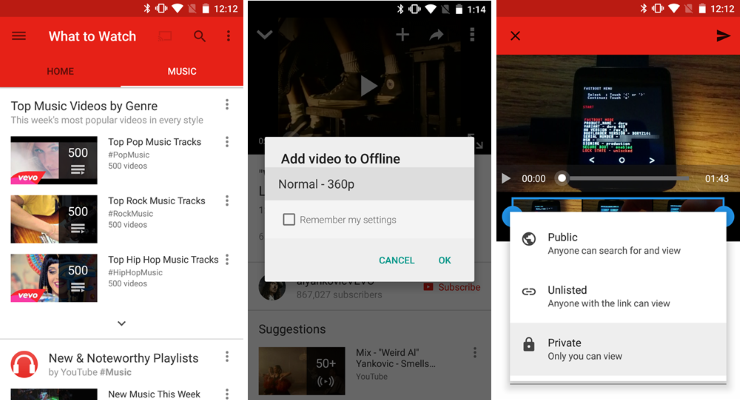
Task: Open overflow menu in What to Watch bar
Action: (x=228, y=36)
